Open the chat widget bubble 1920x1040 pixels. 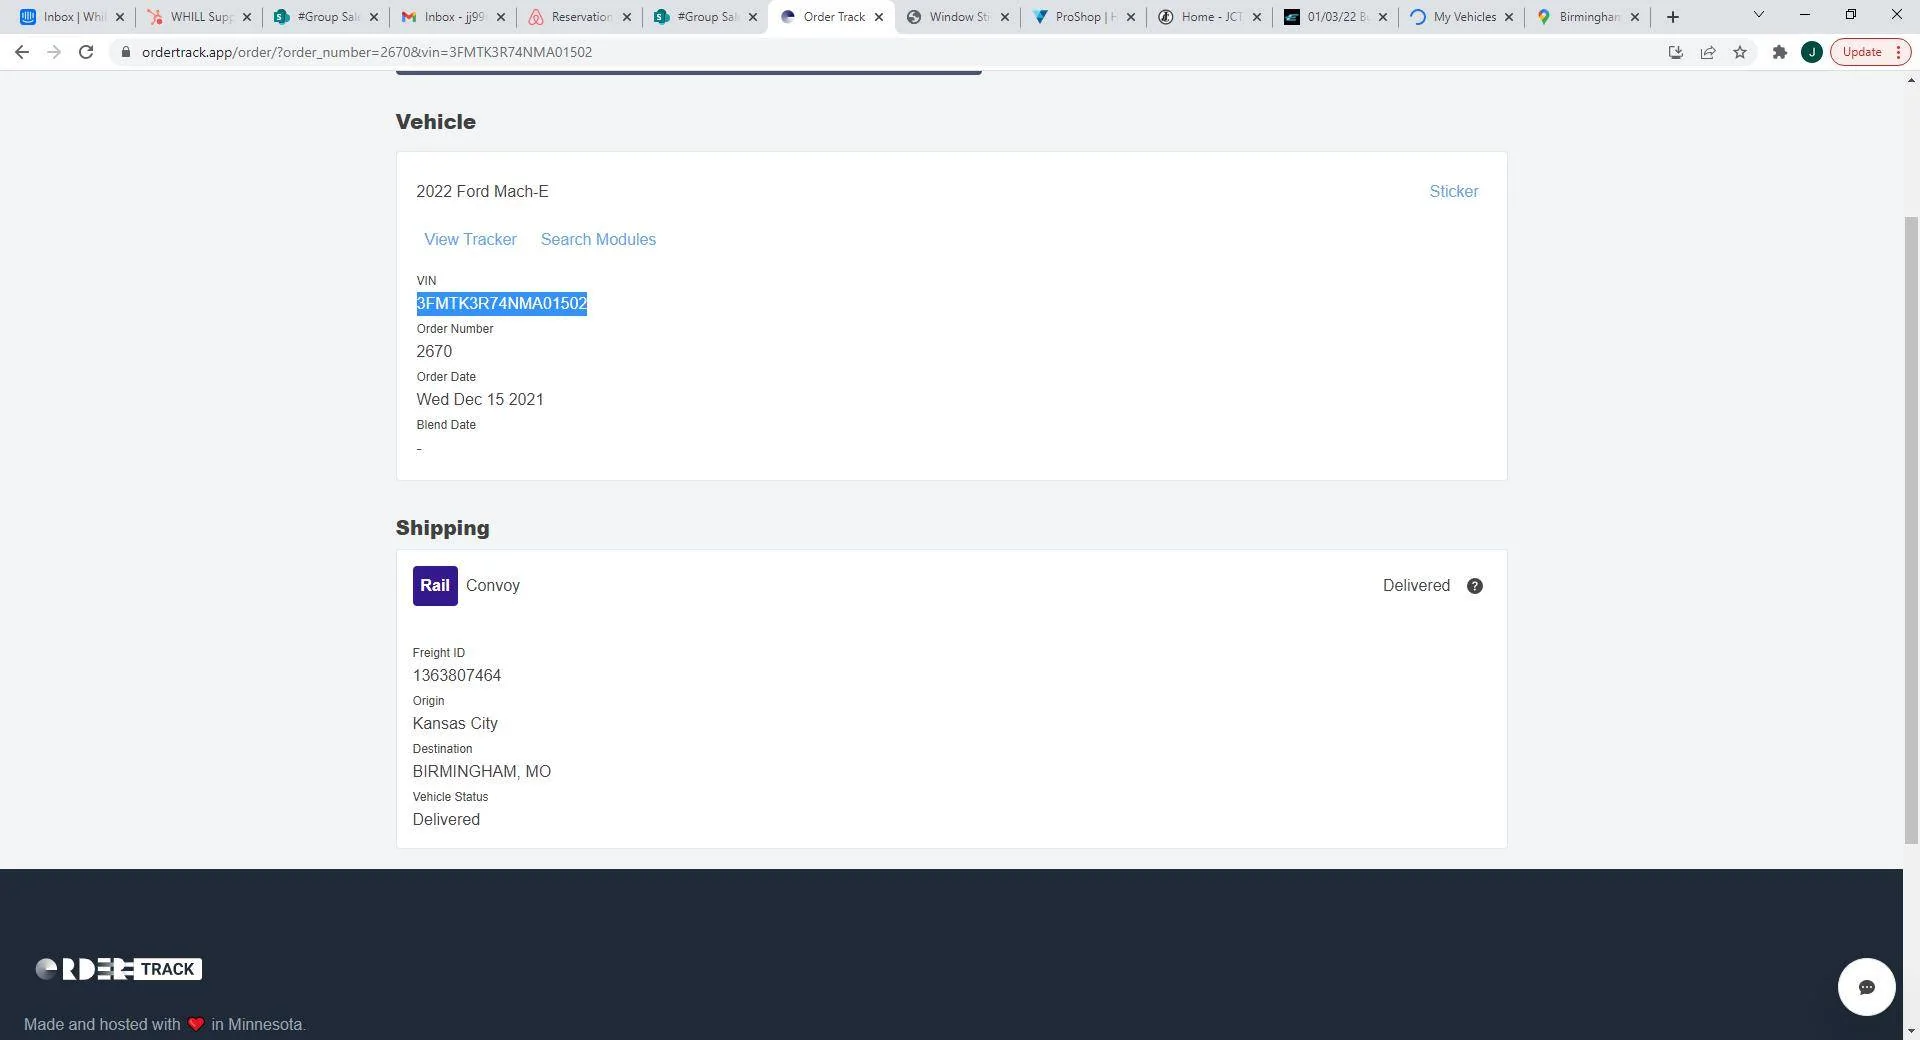coord(1867,987)
